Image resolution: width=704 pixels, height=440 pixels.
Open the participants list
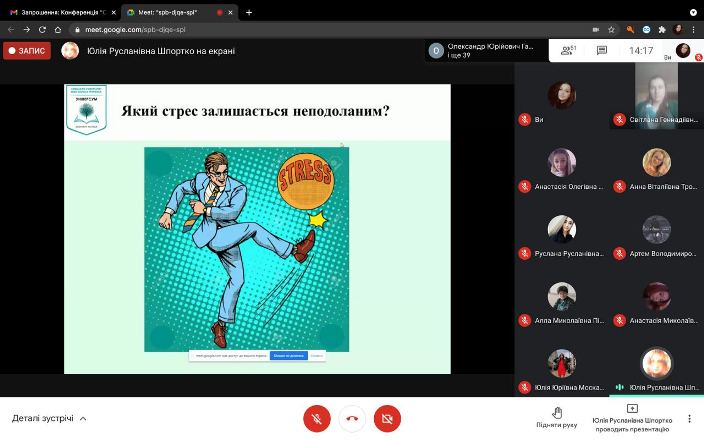point(568,50)
